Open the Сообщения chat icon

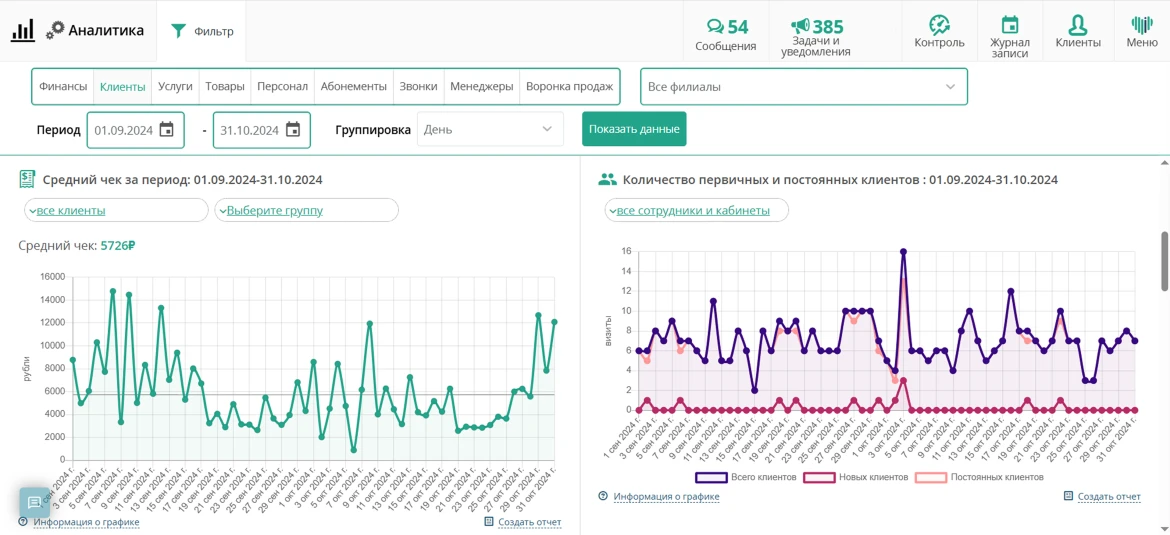(715, 27)
